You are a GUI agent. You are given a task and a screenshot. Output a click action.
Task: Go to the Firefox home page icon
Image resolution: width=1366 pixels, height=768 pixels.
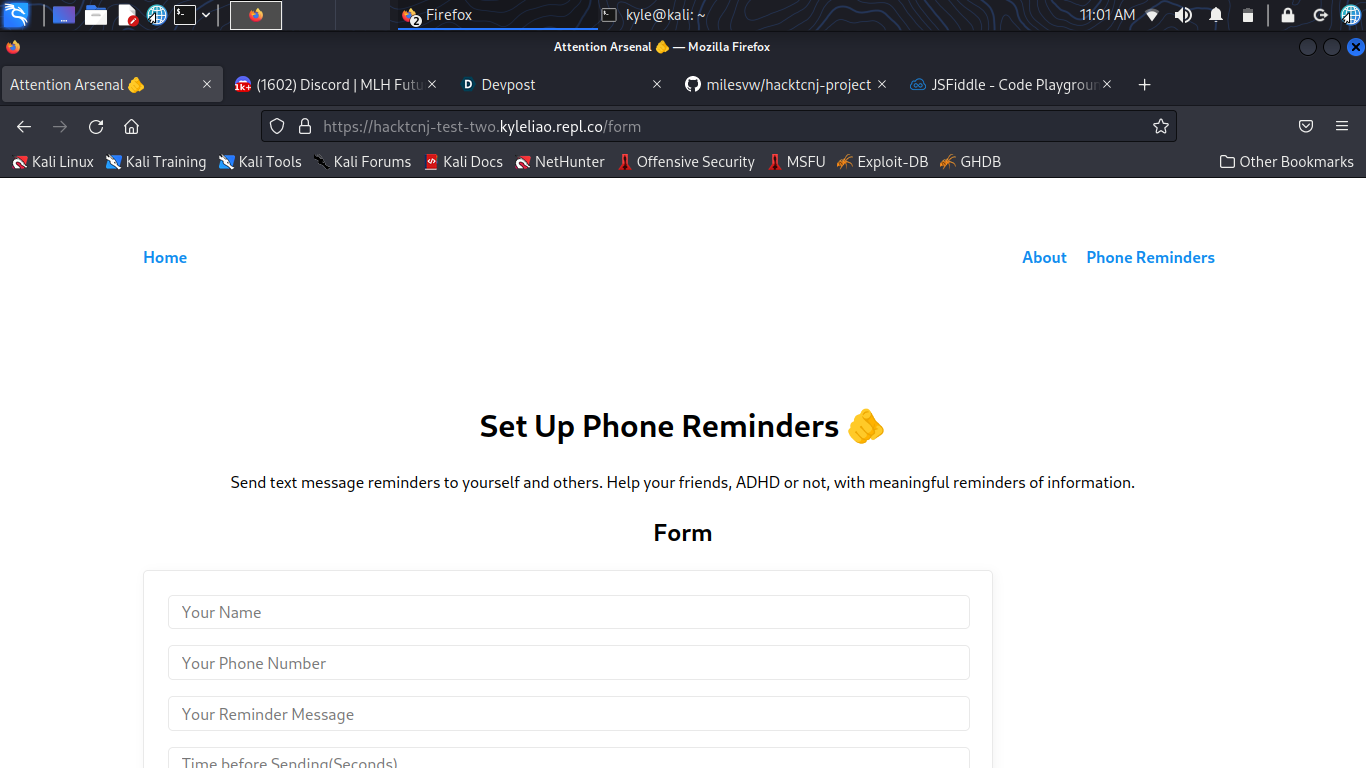(131, 127)
